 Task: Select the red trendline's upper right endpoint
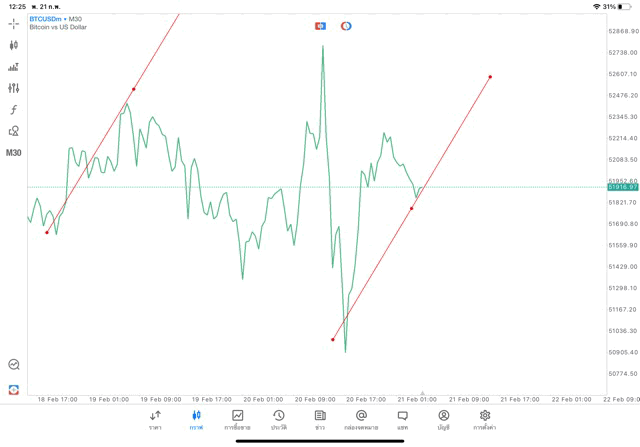(x=490, y=77)
